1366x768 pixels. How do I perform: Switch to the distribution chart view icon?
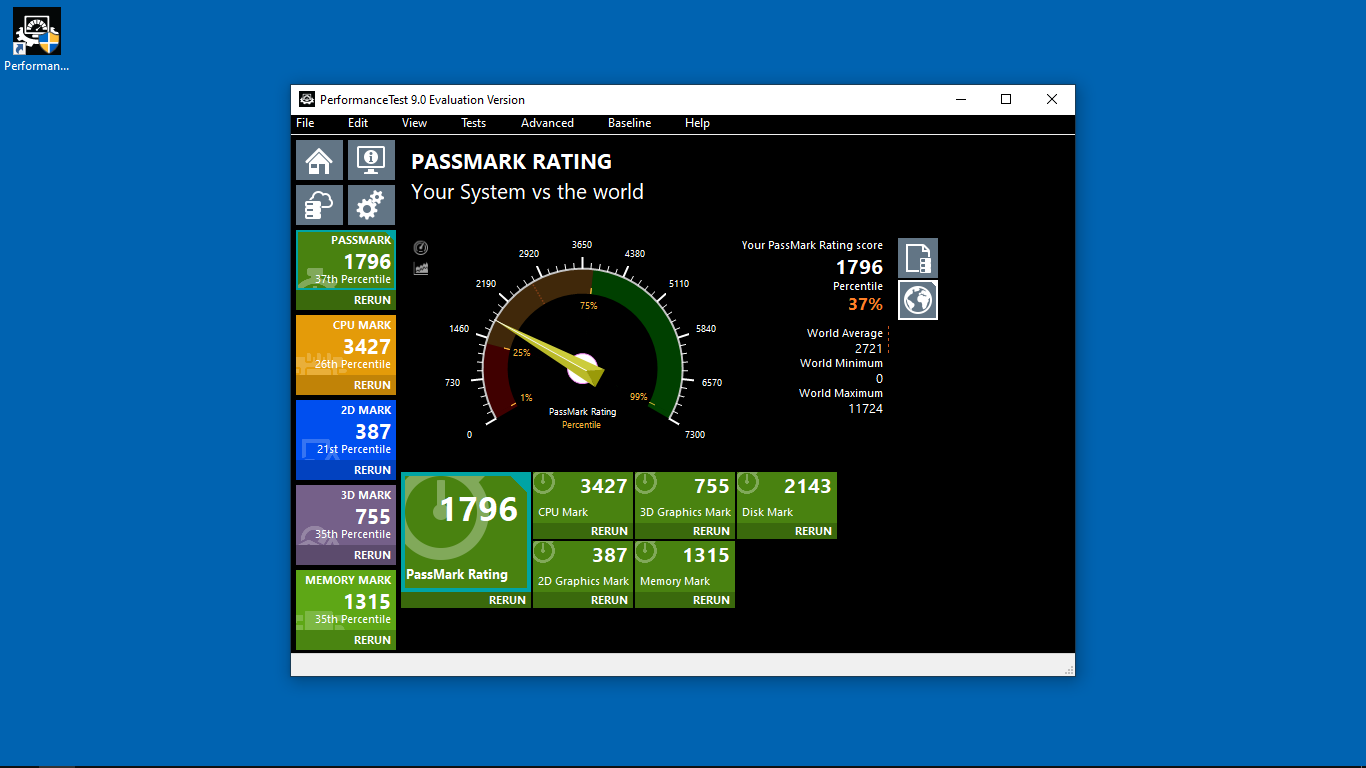(421, 268)
